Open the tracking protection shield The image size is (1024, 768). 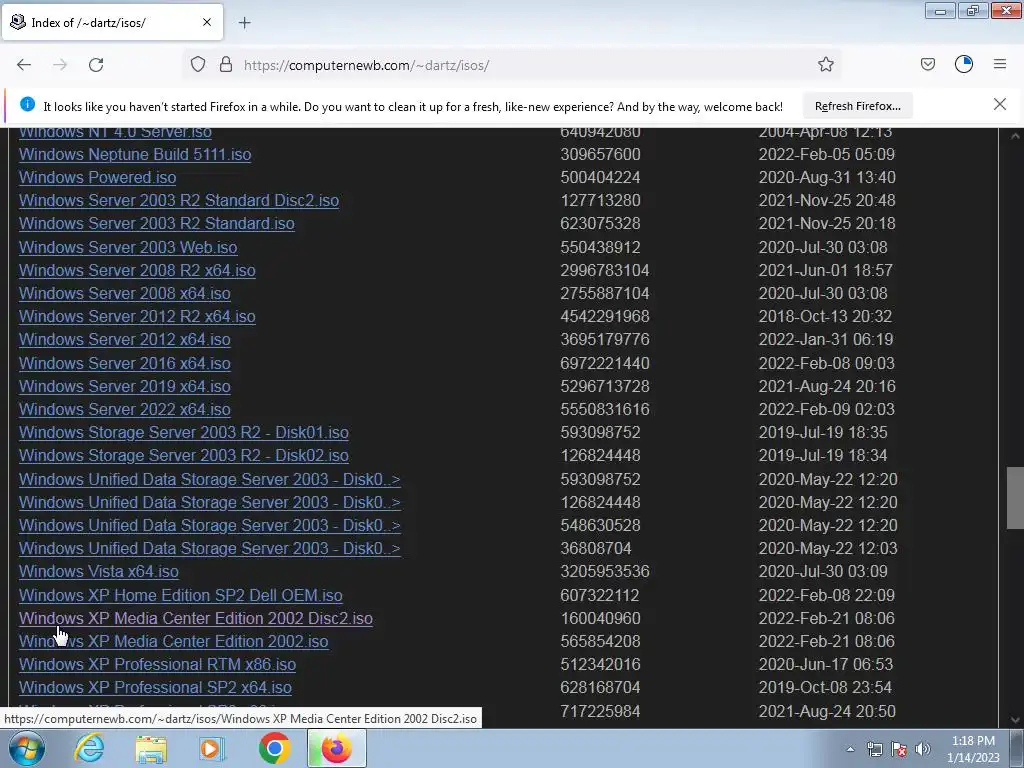[198, 65]
